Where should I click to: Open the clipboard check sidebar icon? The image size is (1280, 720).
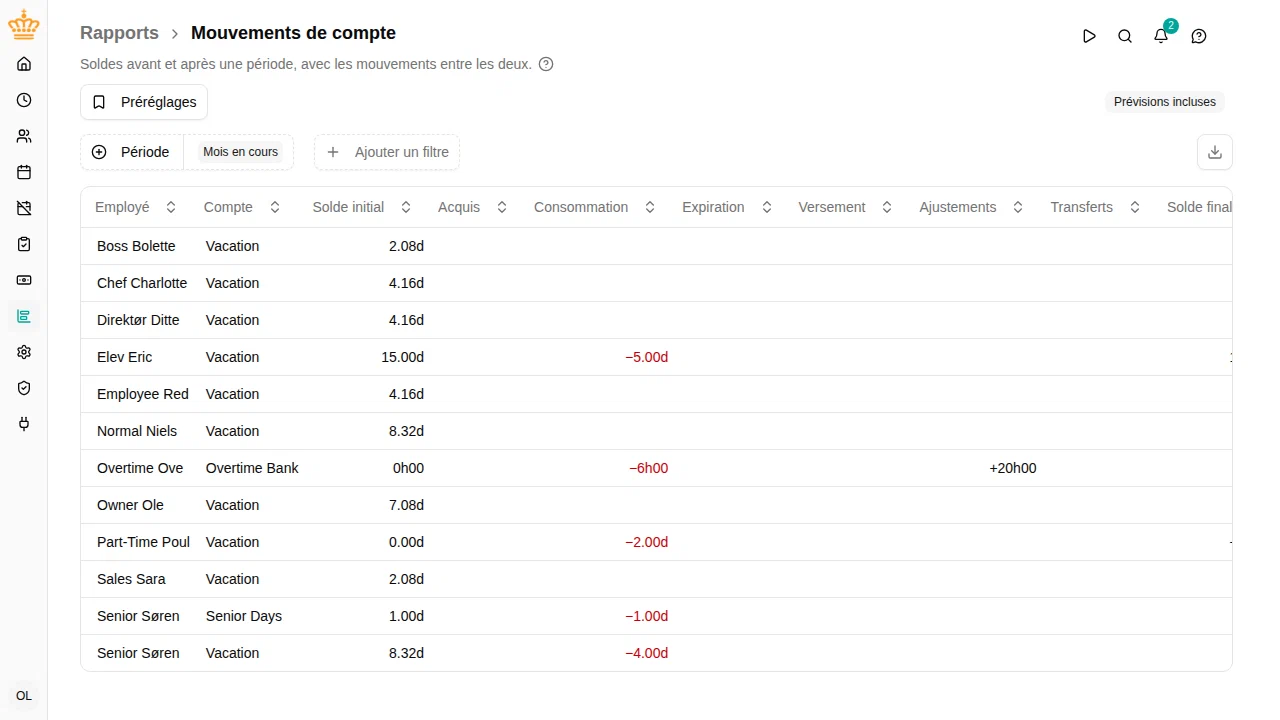pos(24,244)
